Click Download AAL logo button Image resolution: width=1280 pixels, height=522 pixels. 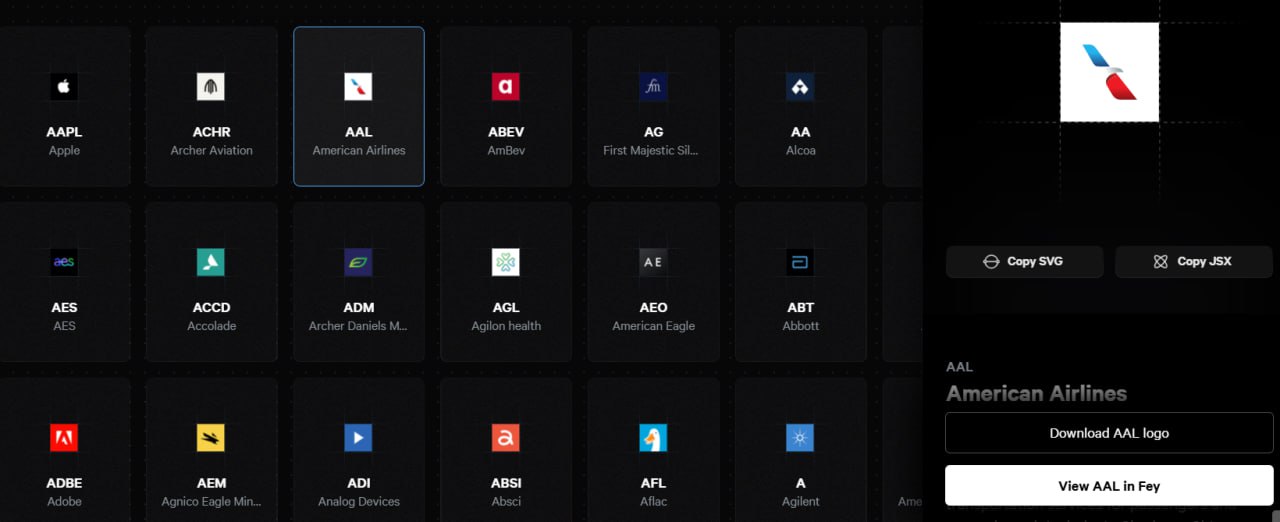[x=1109, y=433]
